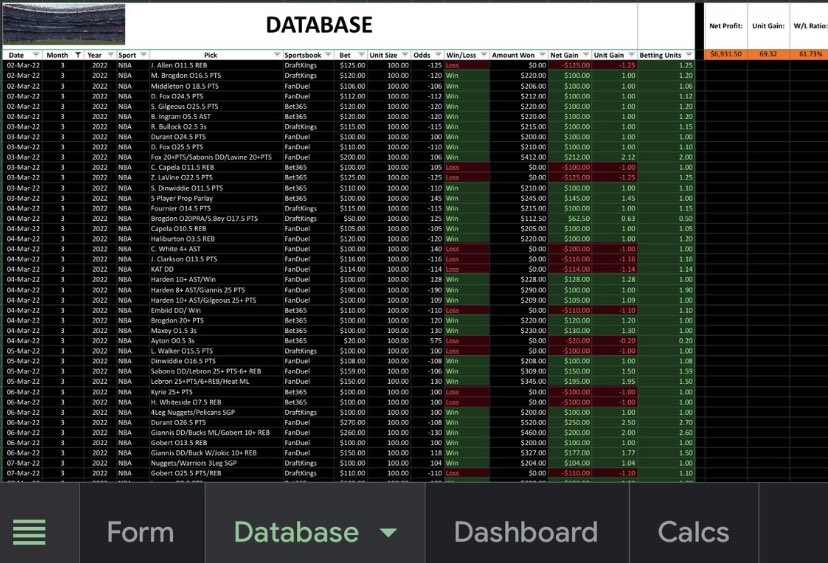Select the Database sheet tab
This screenshot has height=563, width=828.
pyautogui.click(x=296, y=531)
